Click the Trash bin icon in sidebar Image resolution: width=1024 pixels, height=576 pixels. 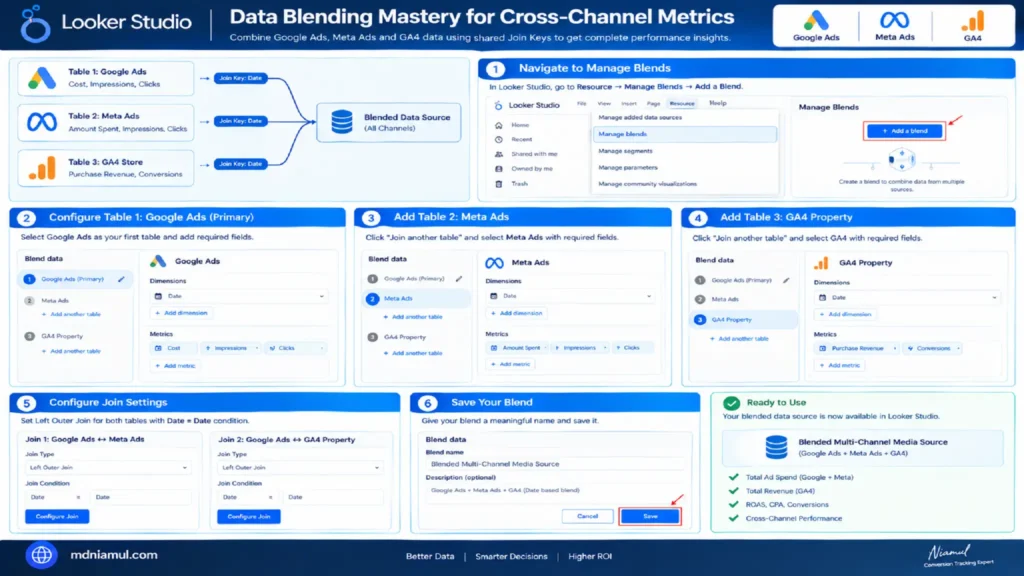(498, 184)
